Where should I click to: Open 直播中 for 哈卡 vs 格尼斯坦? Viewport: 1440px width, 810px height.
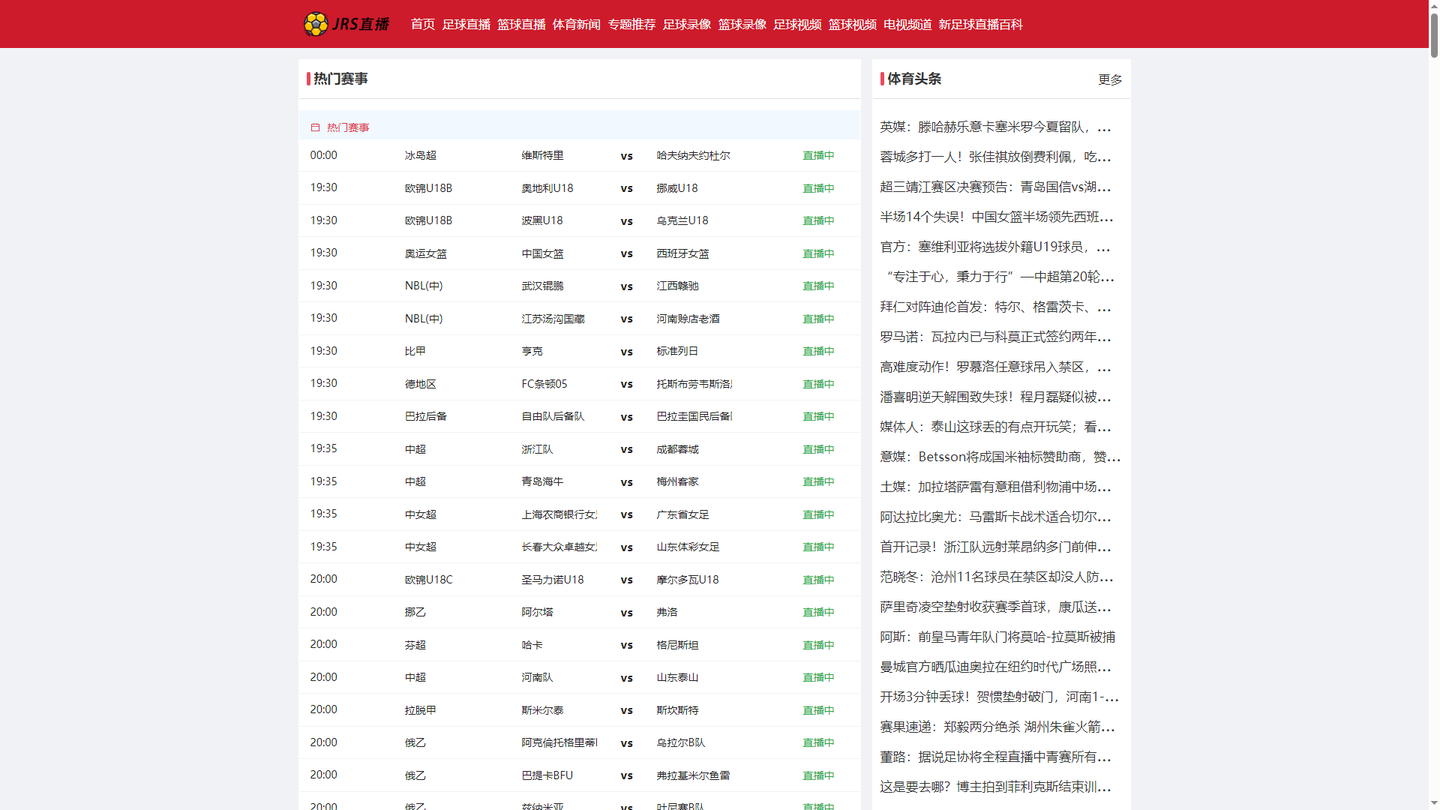click(818, 645)
